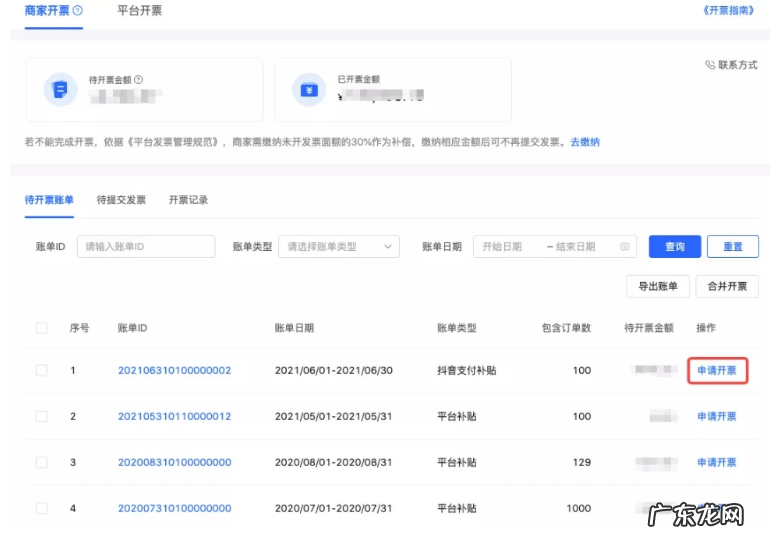Image resolution: width=782 pixels, height=544 pixels.
Task: Click the 联系方式 link
Action: tap(738, 65)
